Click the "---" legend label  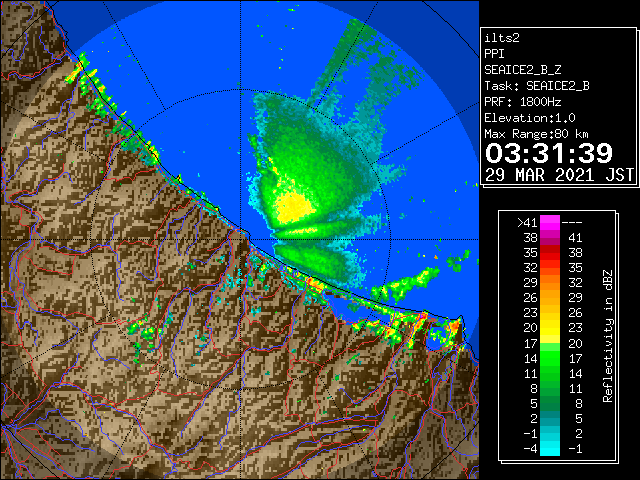tap(572, 223)
